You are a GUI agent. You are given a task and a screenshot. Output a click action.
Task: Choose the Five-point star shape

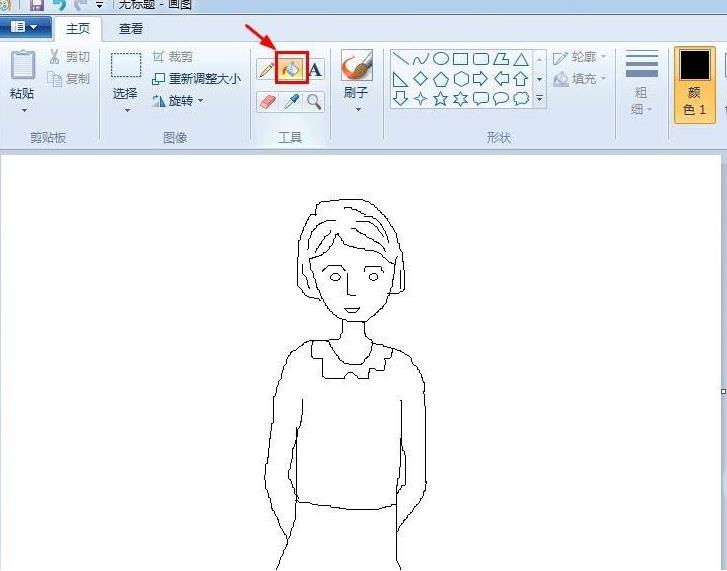(x=440, y=98)
